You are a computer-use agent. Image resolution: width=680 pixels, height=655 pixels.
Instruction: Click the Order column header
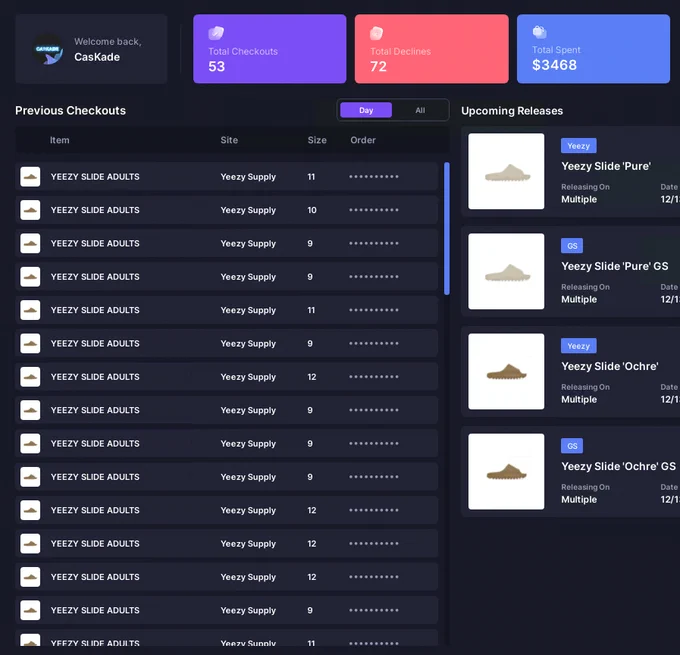coord(363,140)
